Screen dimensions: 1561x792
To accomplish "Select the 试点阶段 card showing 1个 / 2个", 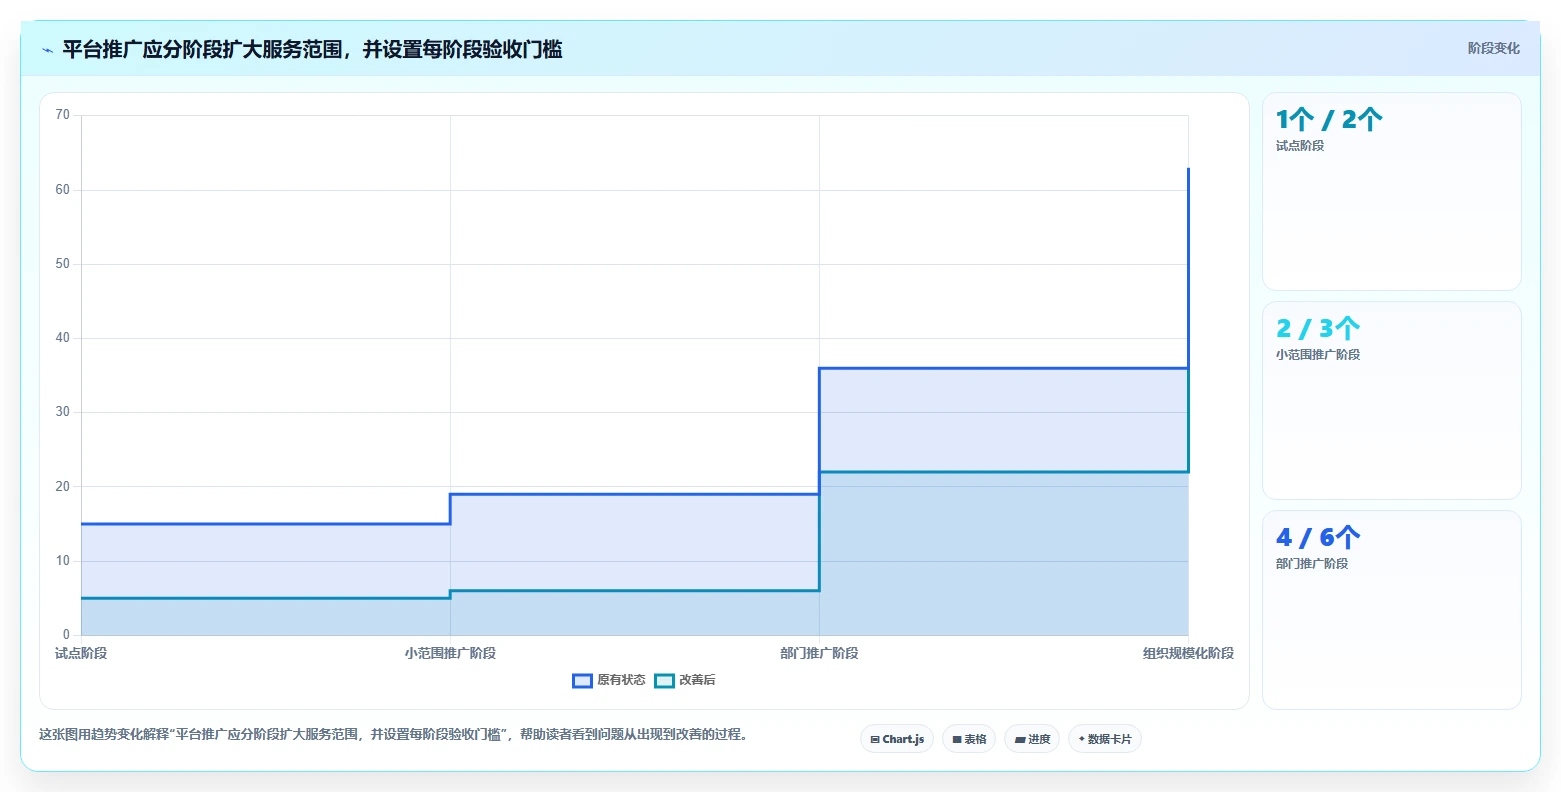I will 1391,191.
